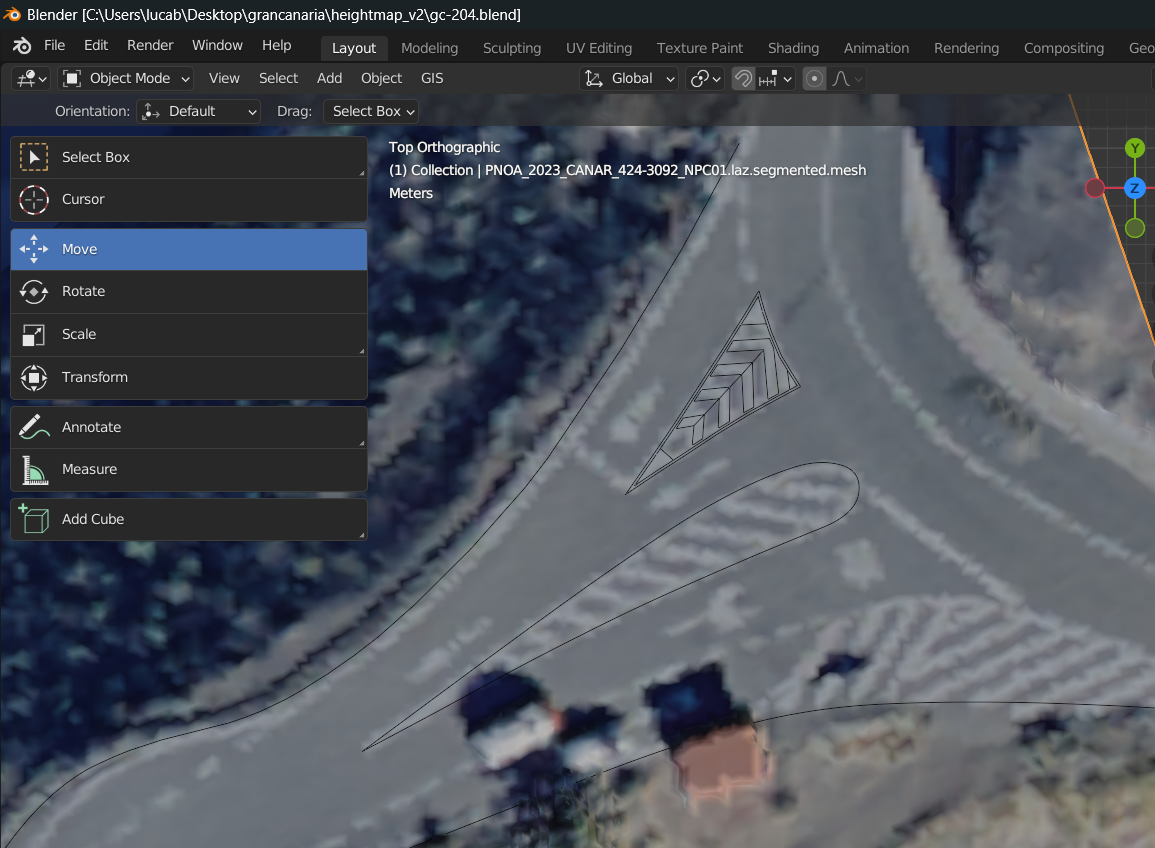
Task: Switch to the Compositing workspace tab
Action: coord(1064,48)
